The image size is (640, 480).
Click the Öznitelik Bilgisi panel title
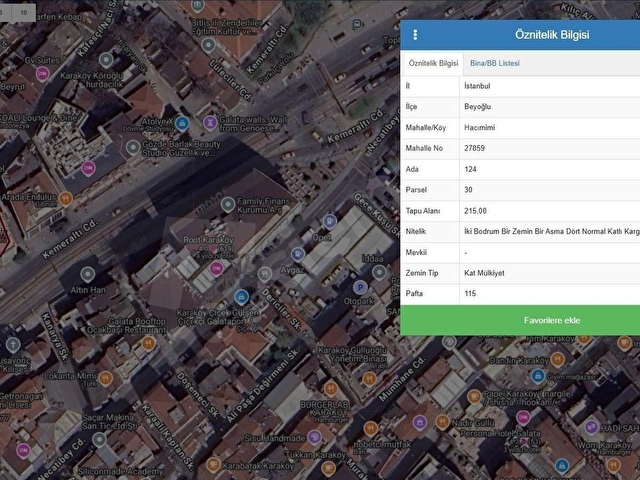(x=552, y=35)
